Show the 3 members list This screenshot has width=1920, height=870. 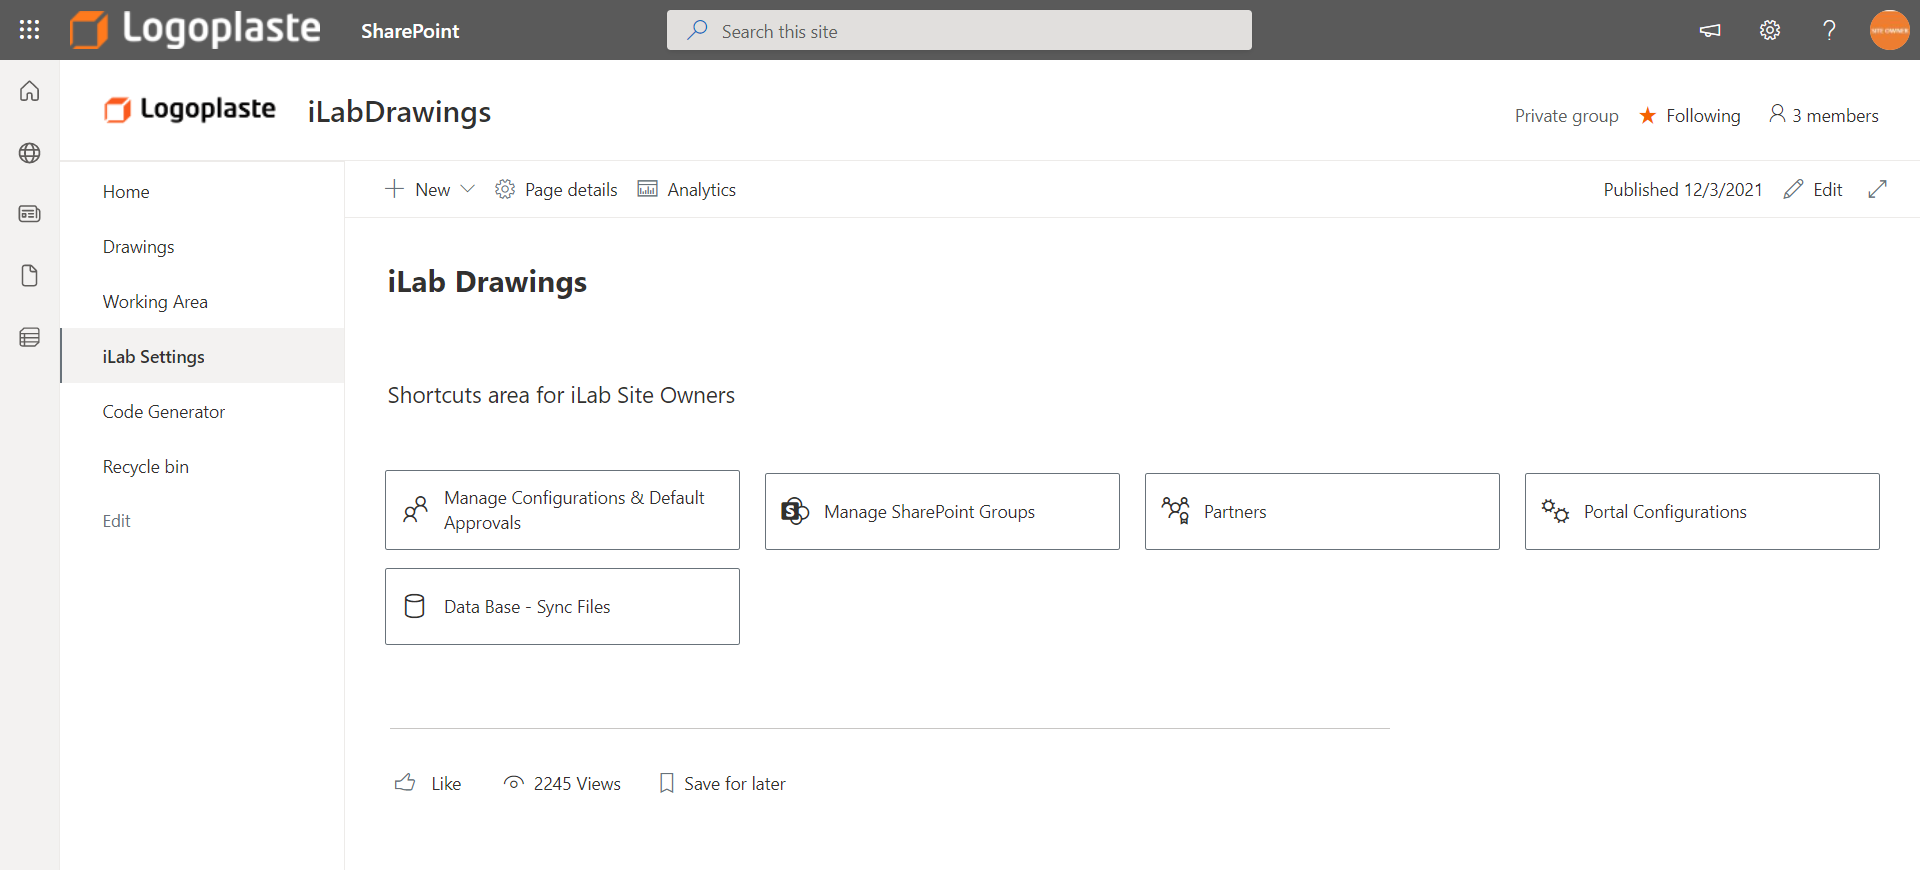(x=1823, y=116)
